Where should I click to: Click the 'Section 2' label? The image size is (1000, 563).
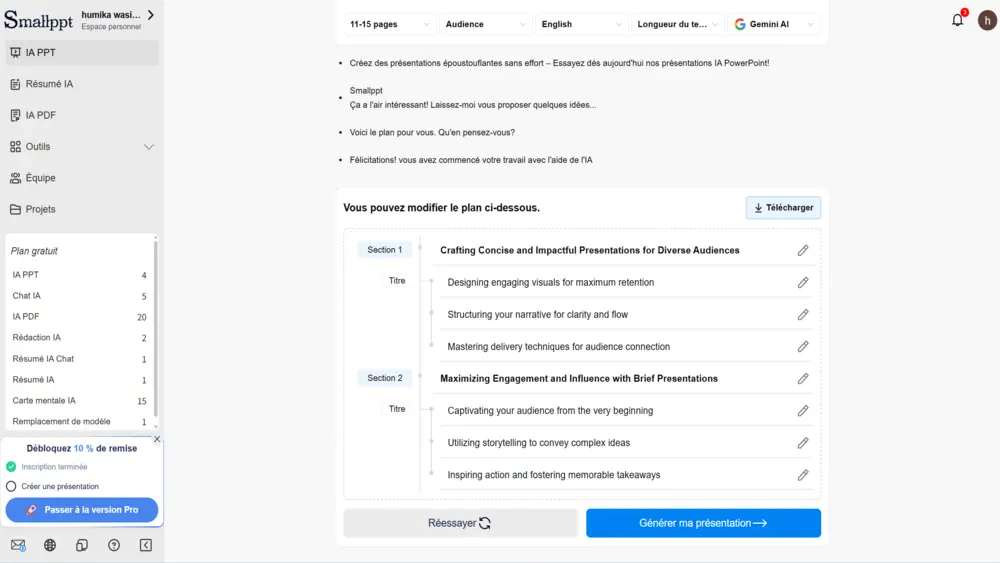385,378
